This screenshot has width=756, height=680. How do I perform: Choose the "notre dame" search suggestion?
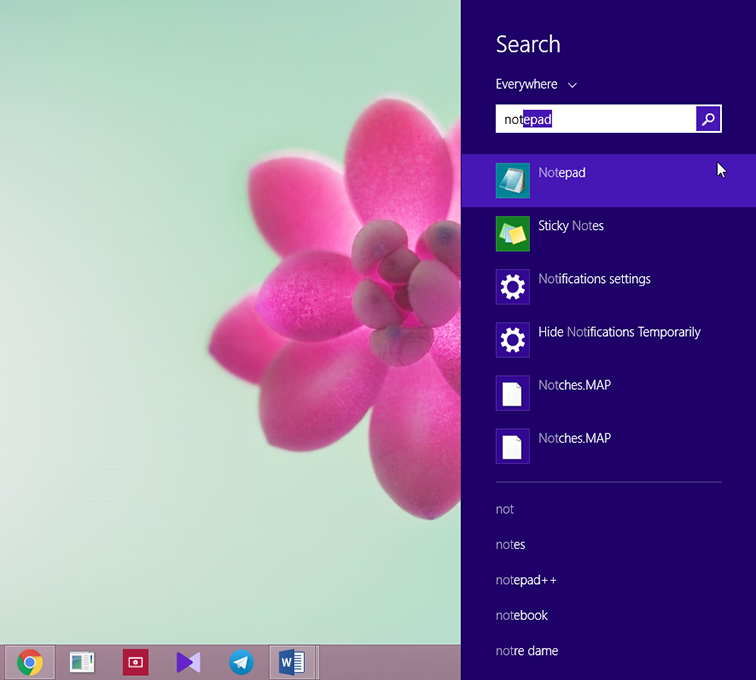point(527,651)
